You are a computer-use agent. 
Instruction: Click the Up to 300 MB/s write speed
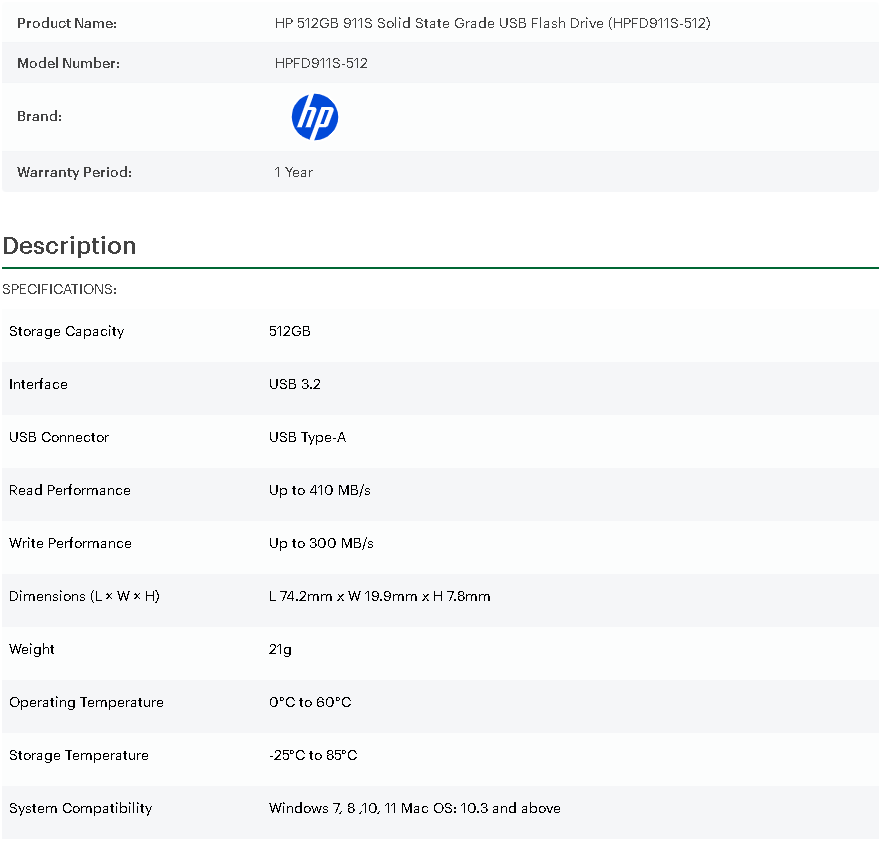(x=321, y=543)
